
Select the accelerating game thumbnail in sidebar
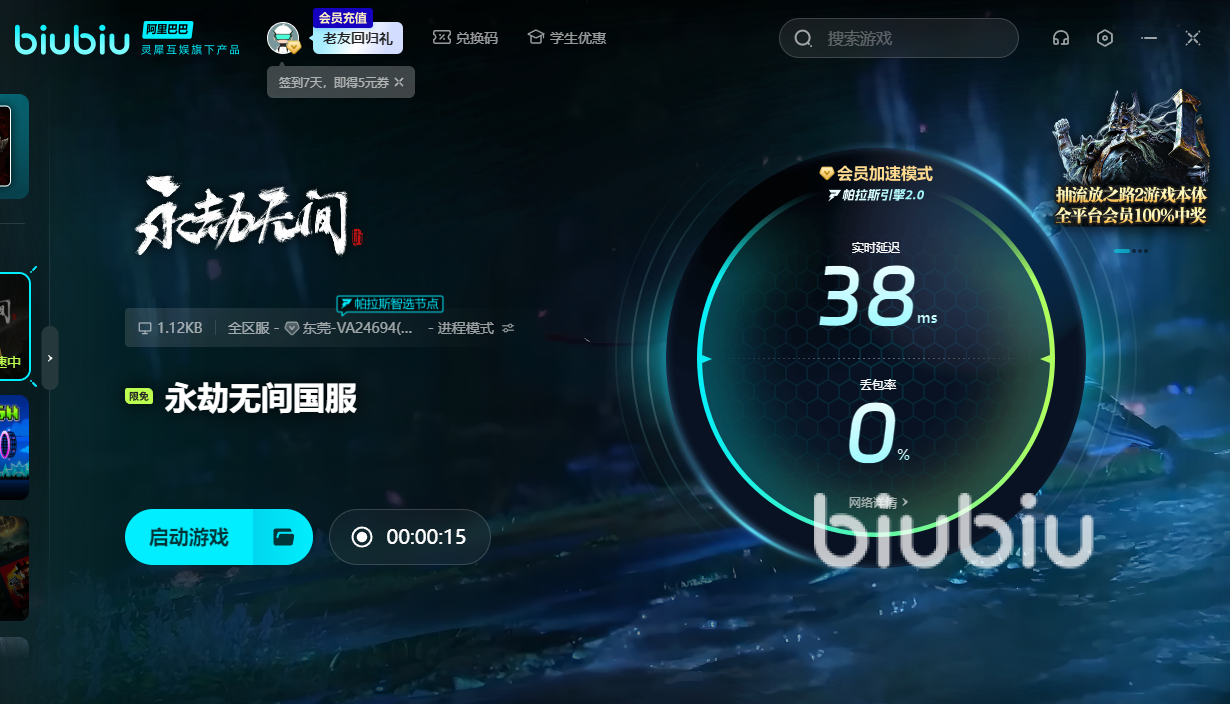(x=15, y=328)
